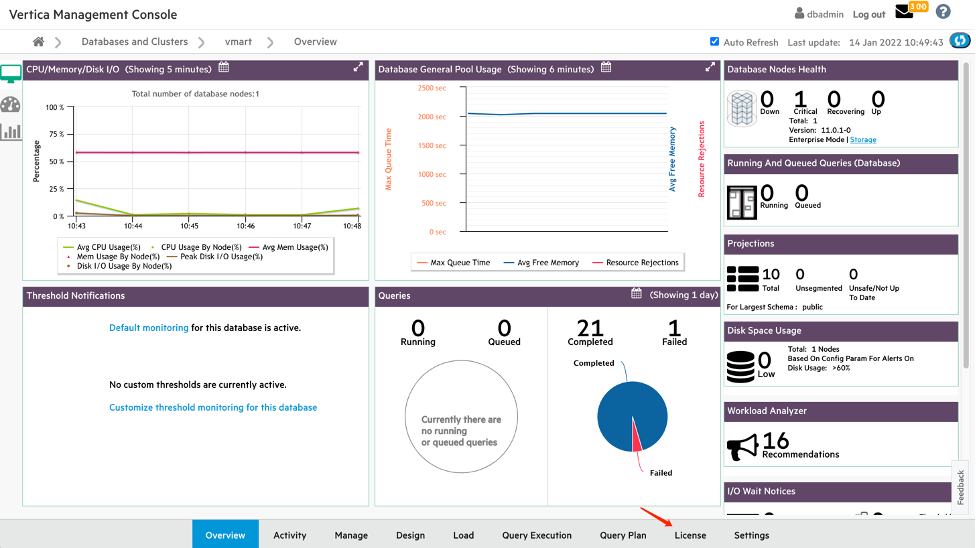Click the 21 Completed queries count

coord(589,328)
